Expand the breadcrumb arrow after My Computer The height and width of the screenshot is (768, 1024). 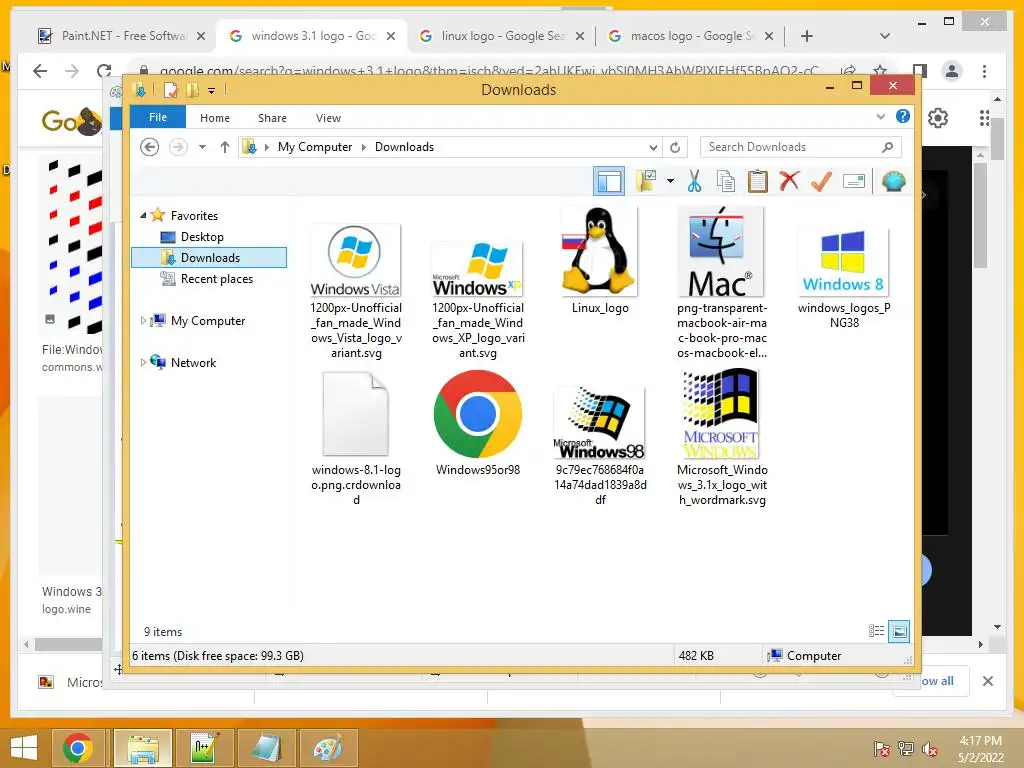coord(364,147)
